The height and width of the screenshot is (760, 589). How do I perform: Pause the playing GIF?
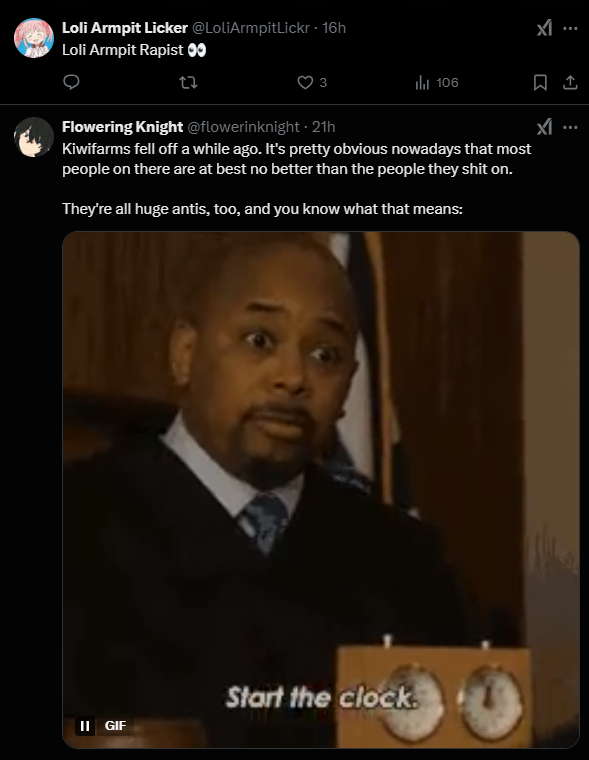point(85,726)
